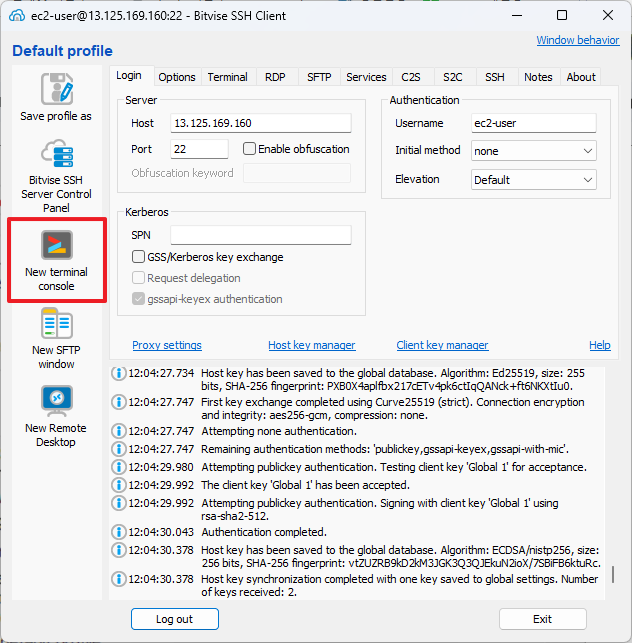Click the Obfuscation keyword field
This screenshot has height=643, width=632.
[x=297, y=173]
